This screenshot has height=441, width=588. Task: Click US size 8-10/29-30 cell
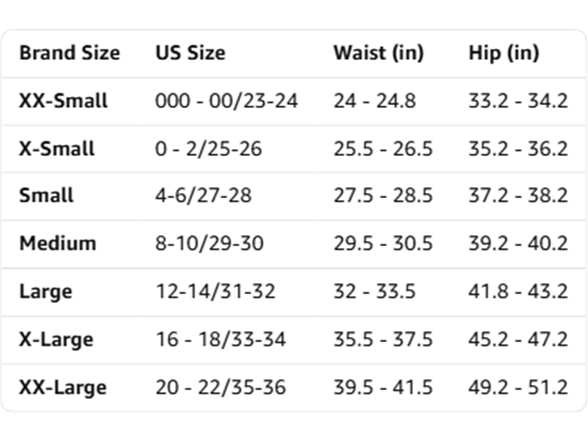[x=210, y=243]
